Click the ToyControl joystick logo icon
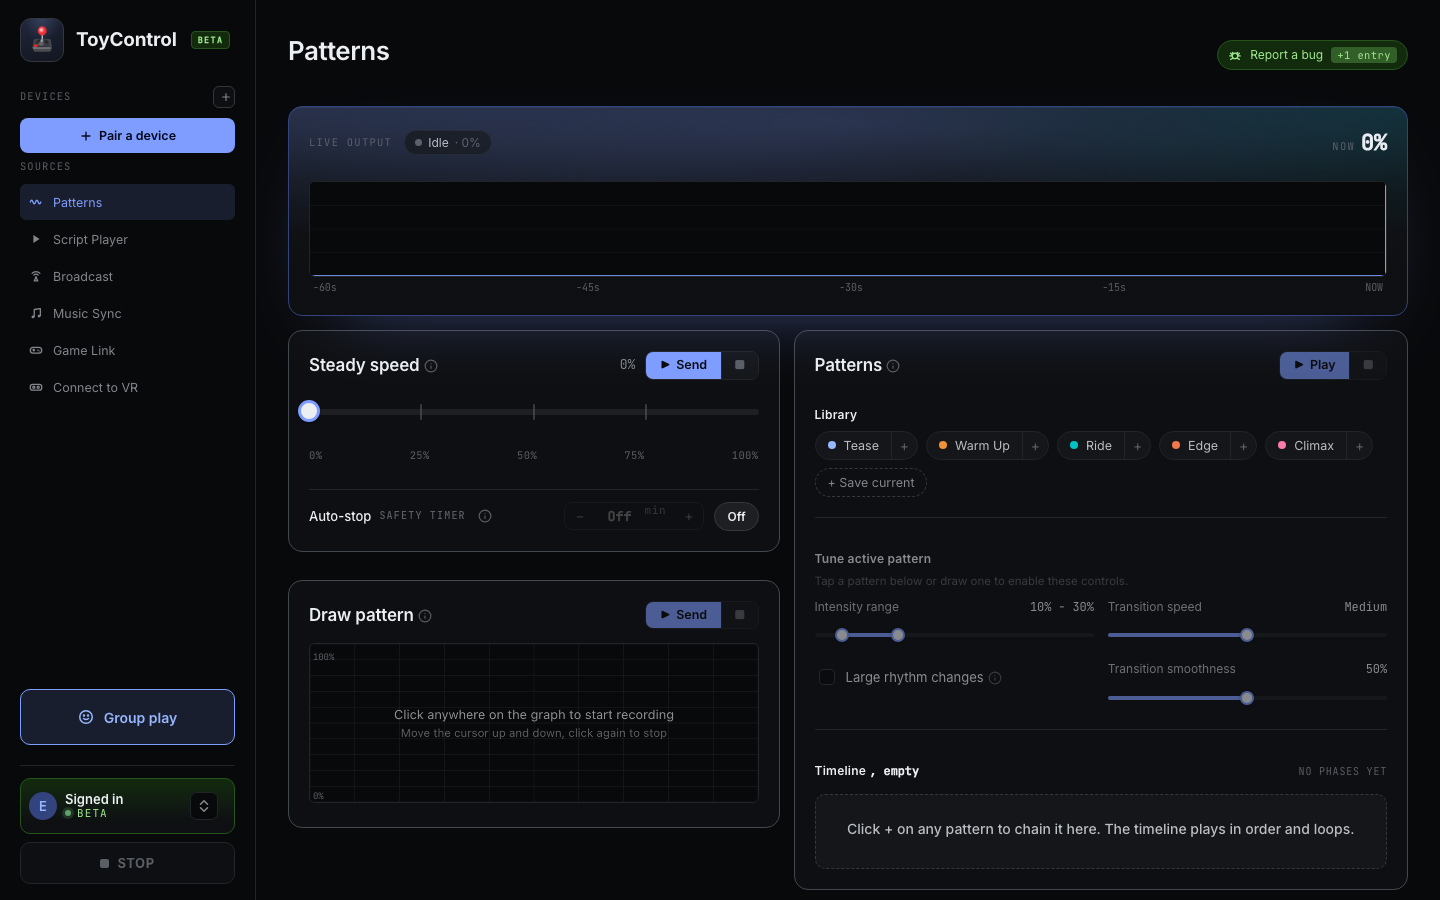This screenshot has height=900, width=1440. pos(42,40)
